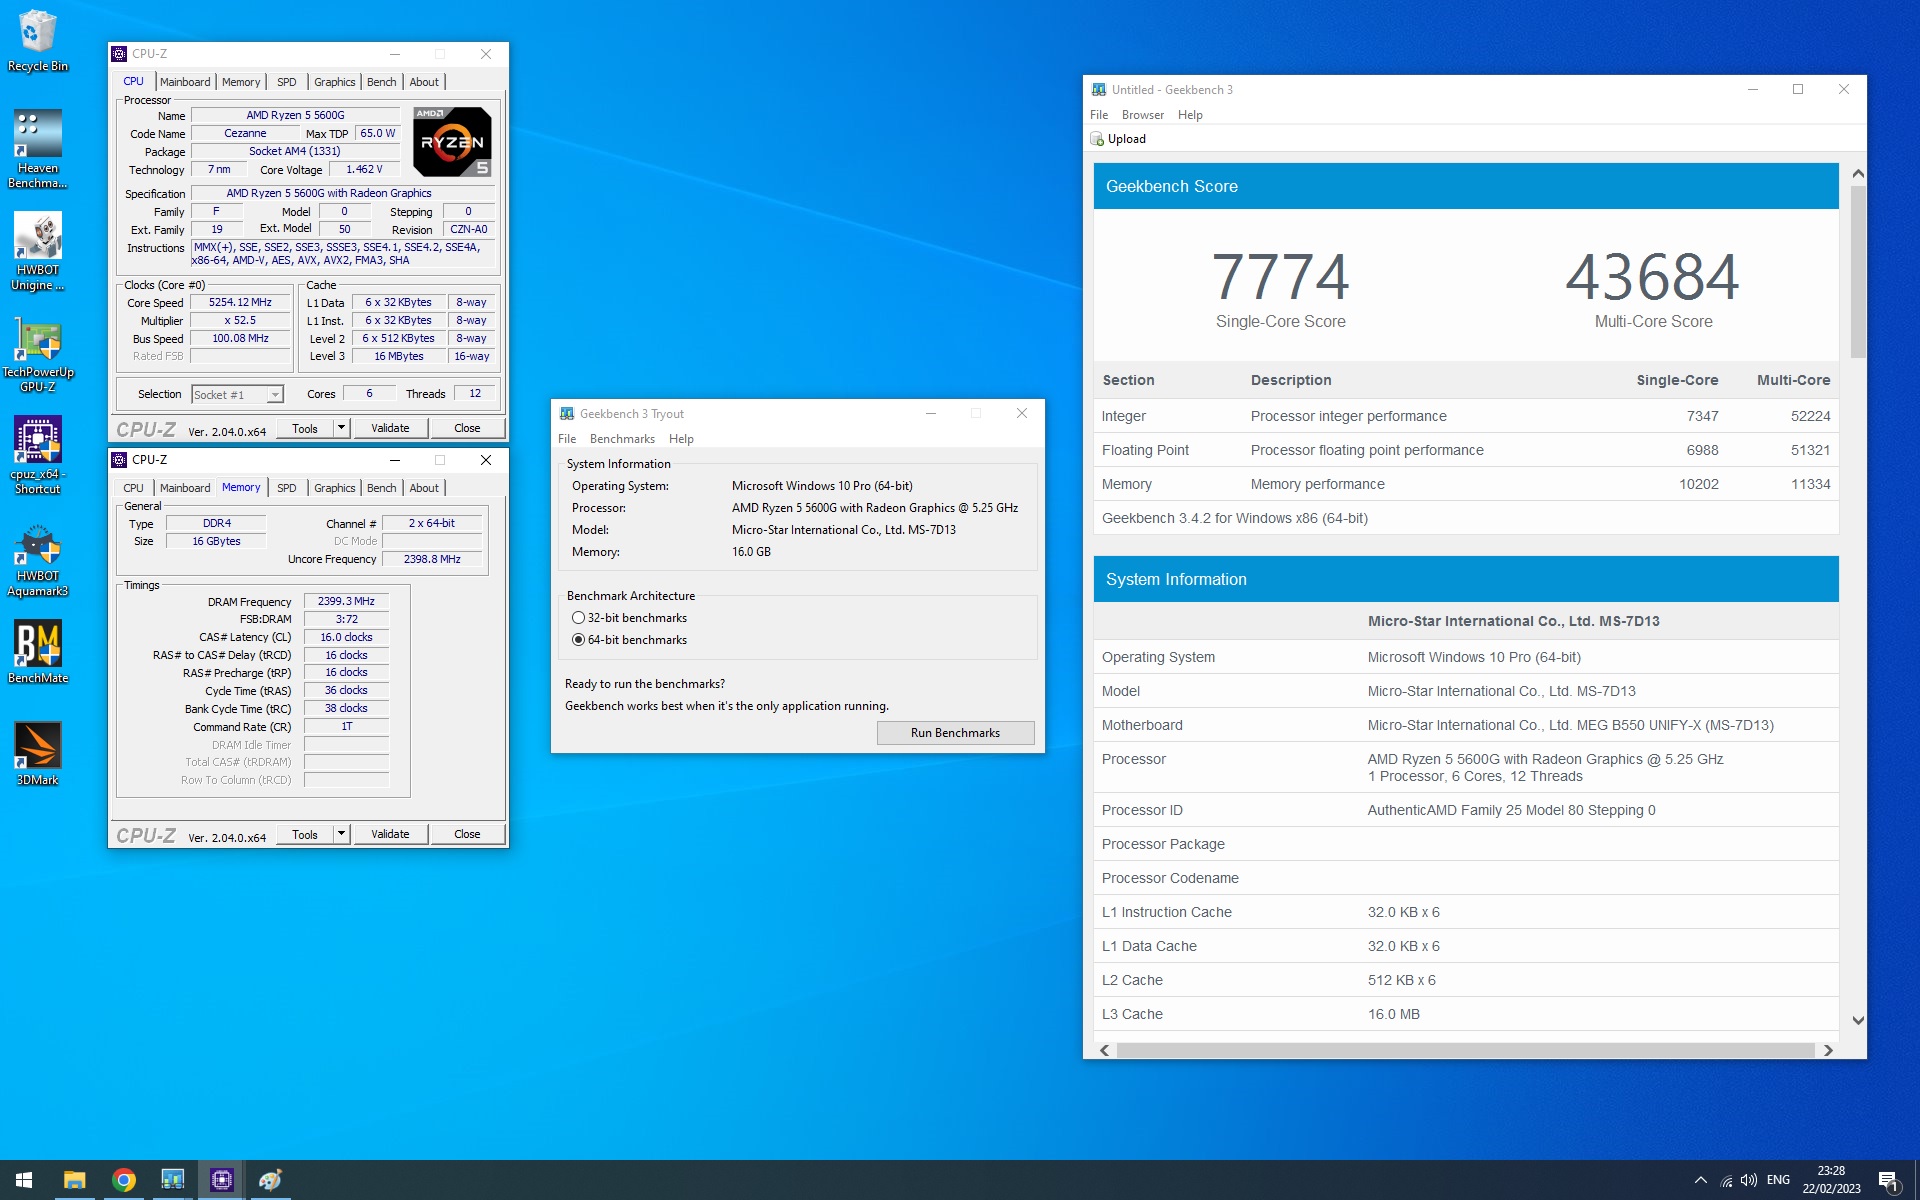Image resolution: width=1920 pixels, height=1200 pixels.
Task: Open File menu in Untitled Geekbench window
Action: [1099, 115]
